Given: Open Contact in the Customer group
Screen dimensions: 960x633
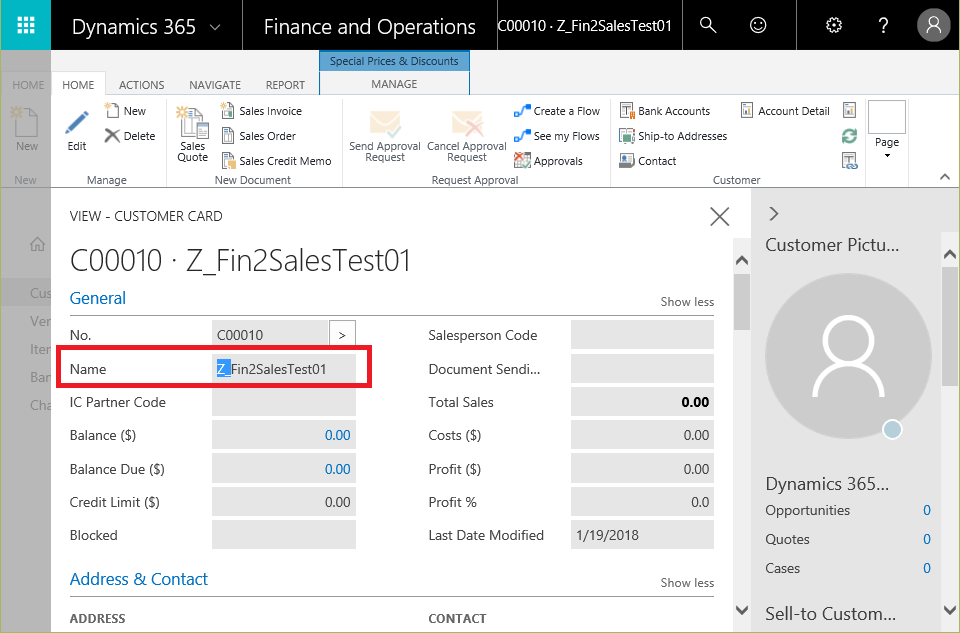Looking at the screenshot, I should (648, 161).
